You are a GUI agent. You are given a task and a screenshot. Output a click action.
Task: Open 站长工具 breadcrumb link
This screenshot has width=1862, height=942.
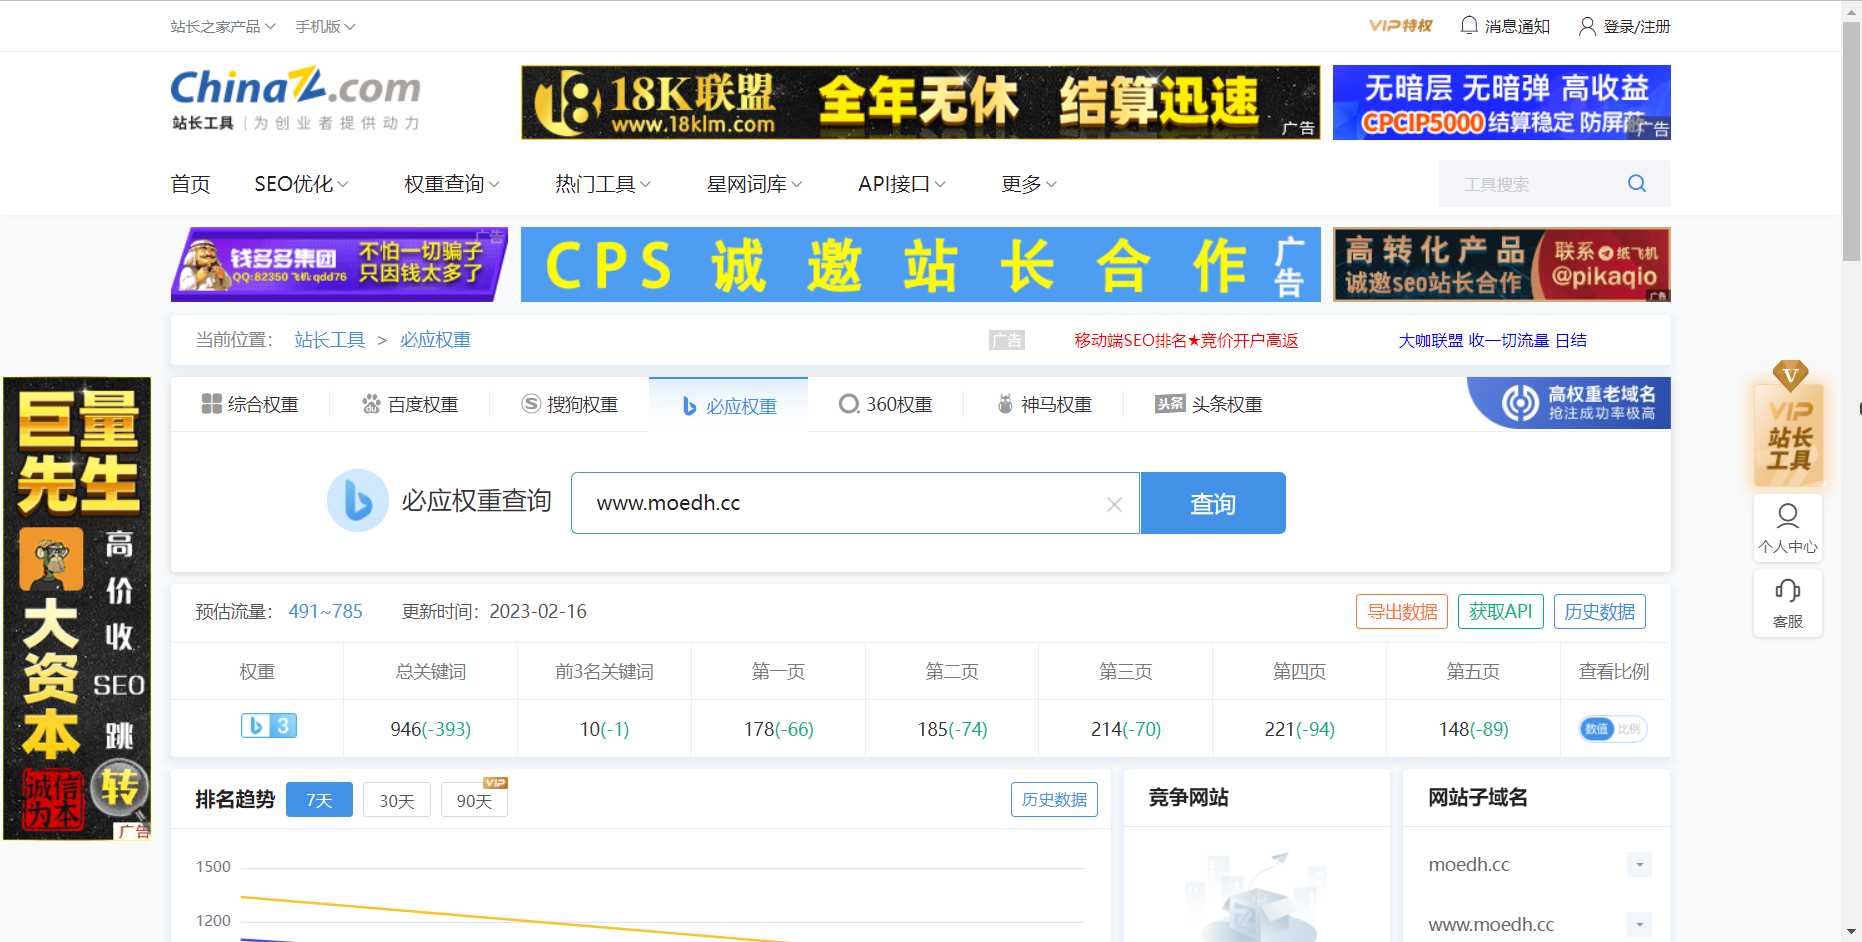330,340
